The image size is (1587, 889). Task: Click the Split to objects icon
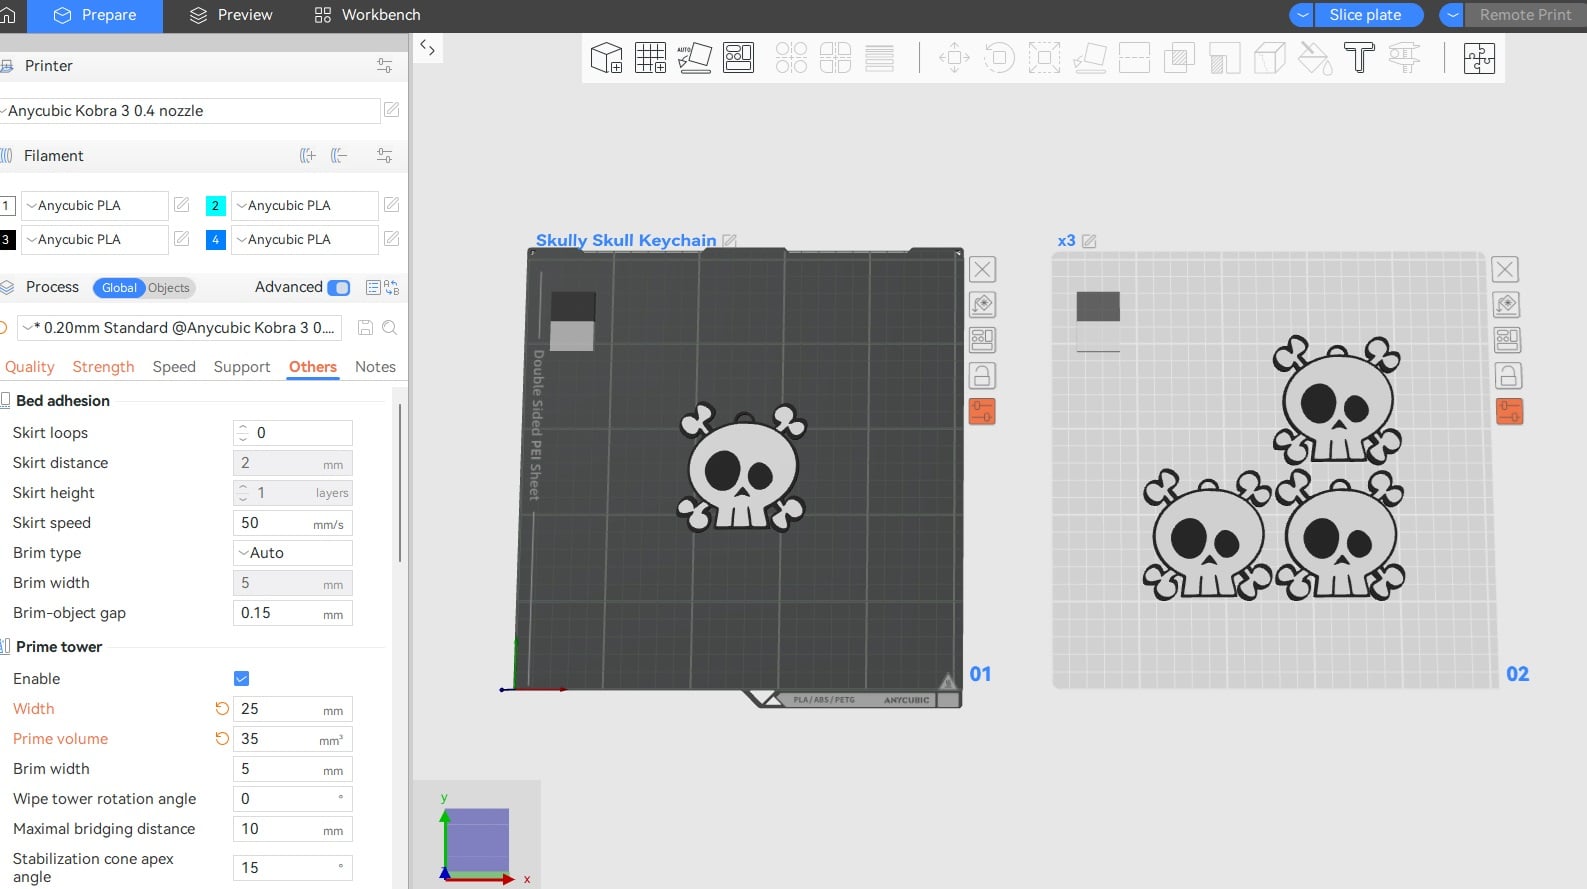click(x=791, y=58)
